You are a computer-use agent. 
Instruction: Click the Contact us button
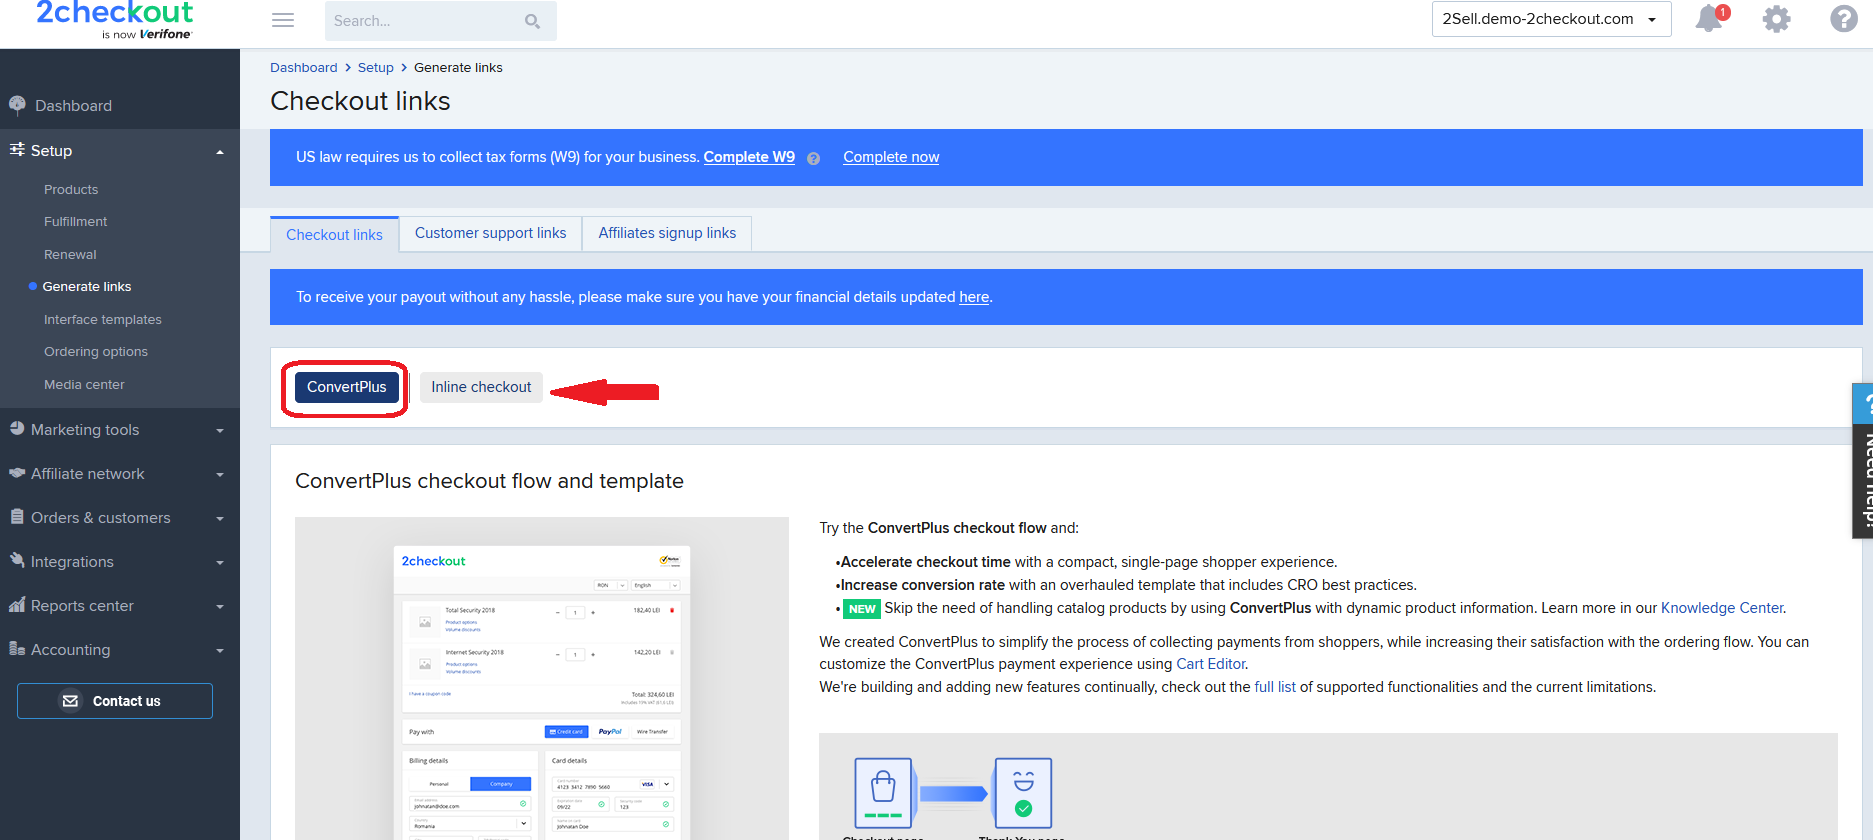[x=115, y=701]
